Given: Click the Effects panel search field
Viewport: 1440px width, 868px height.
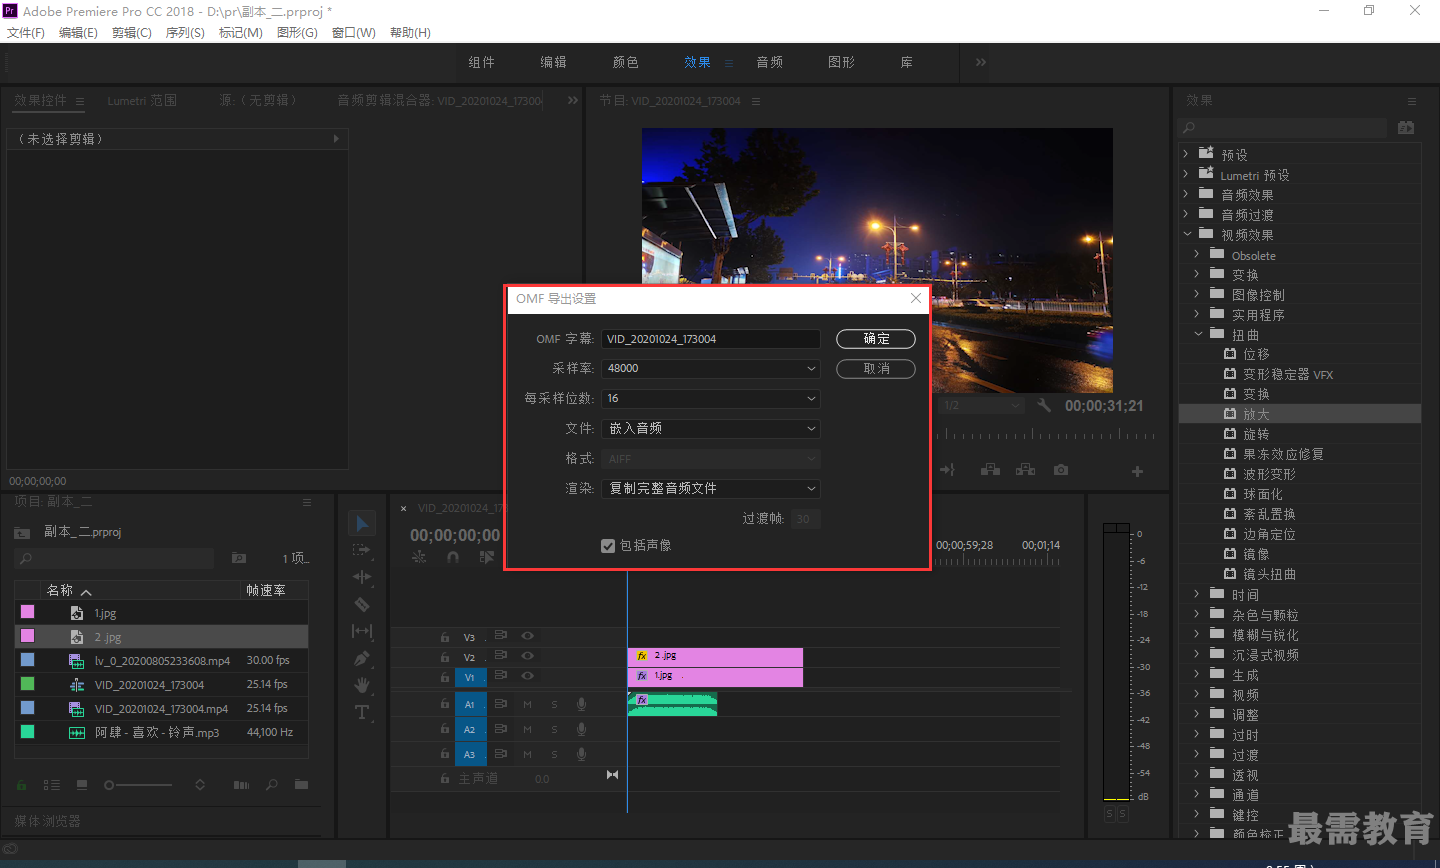Looking at the screenshot, I should tap(1284, 128).
